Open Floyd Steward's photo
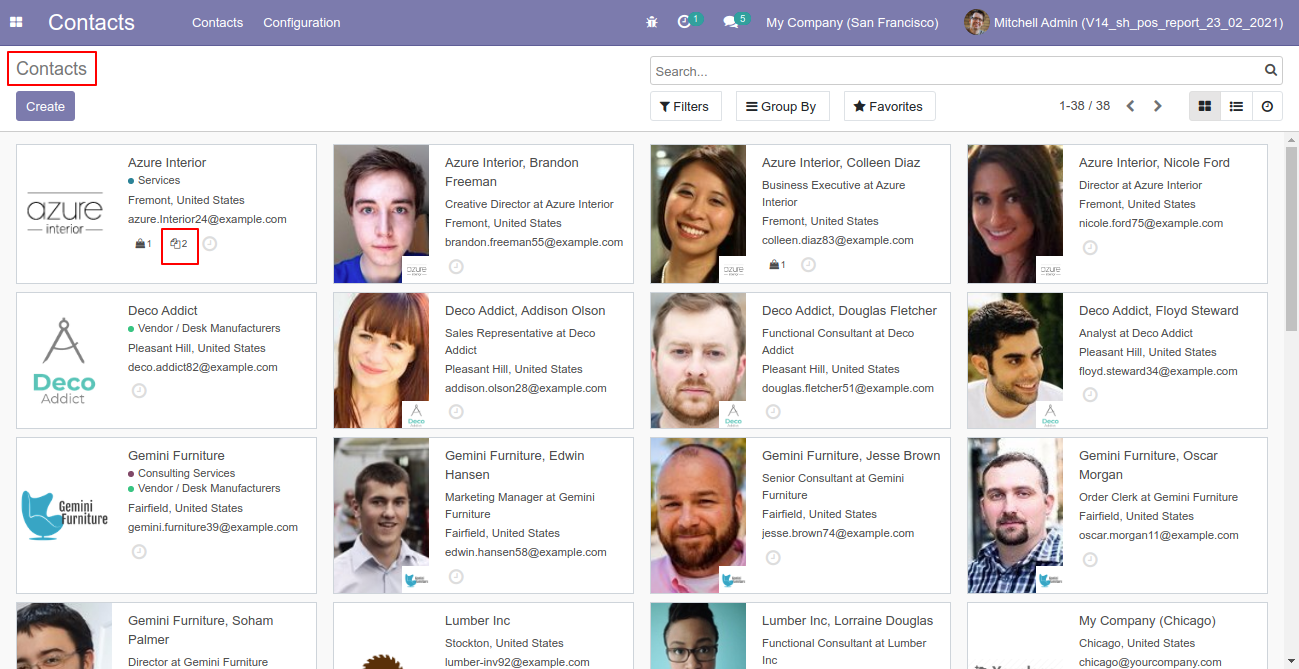This screenshot has height=669, width=1299. click(1016, 360)
